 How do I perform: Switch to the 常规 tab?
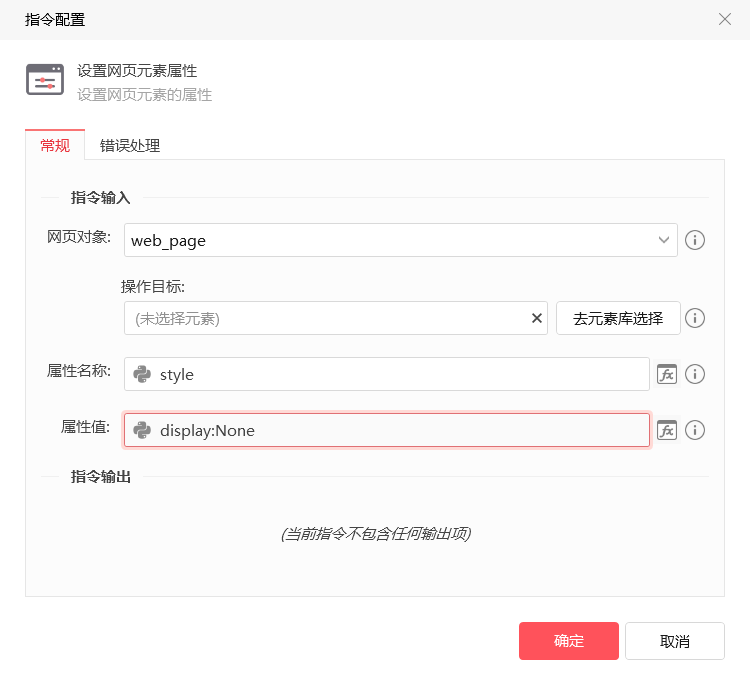55,145
